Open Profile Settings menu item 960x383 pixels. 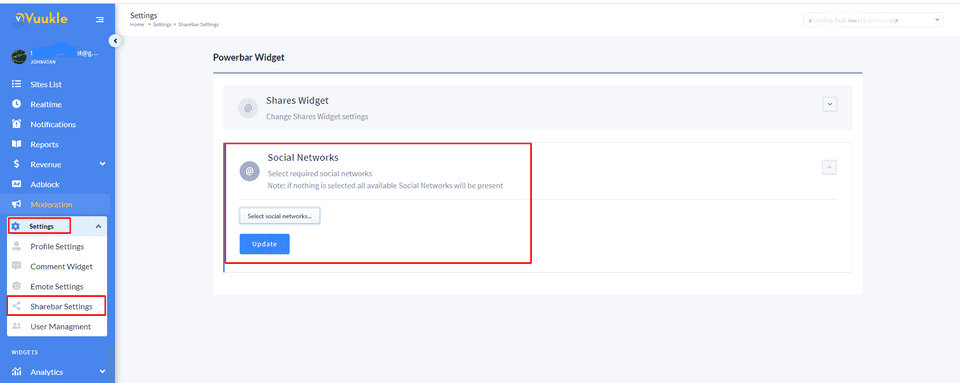coord(57,247)
